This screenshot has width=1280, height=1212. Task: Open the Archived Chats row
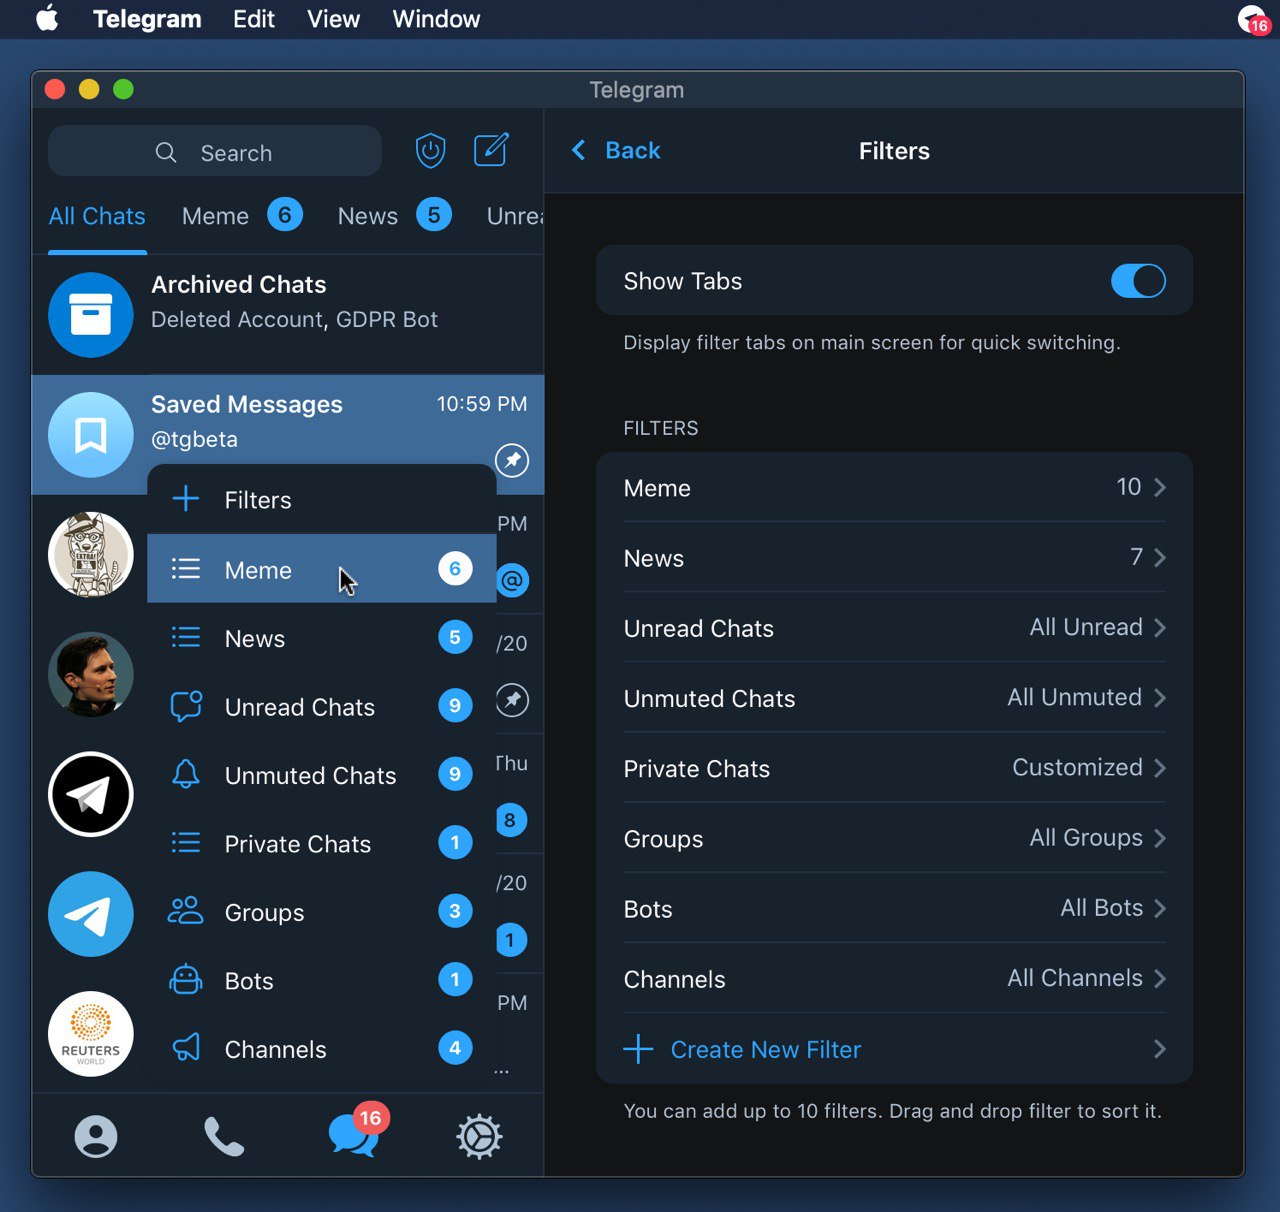[288, 315]
